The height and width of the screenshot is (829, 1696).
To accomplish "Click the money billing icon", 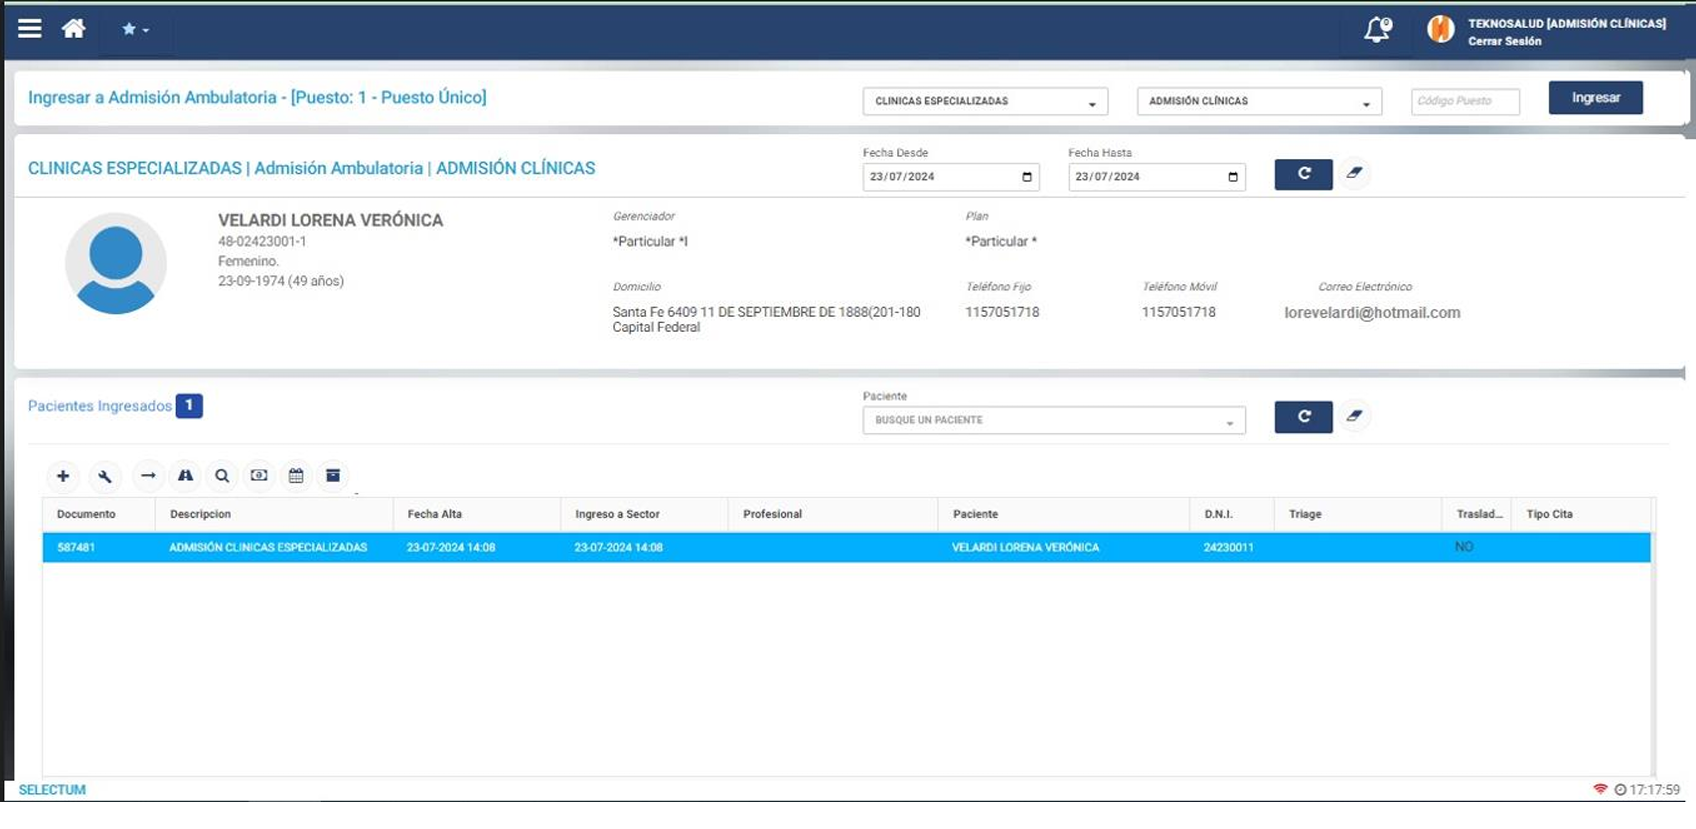I will [x=259, y=476].
